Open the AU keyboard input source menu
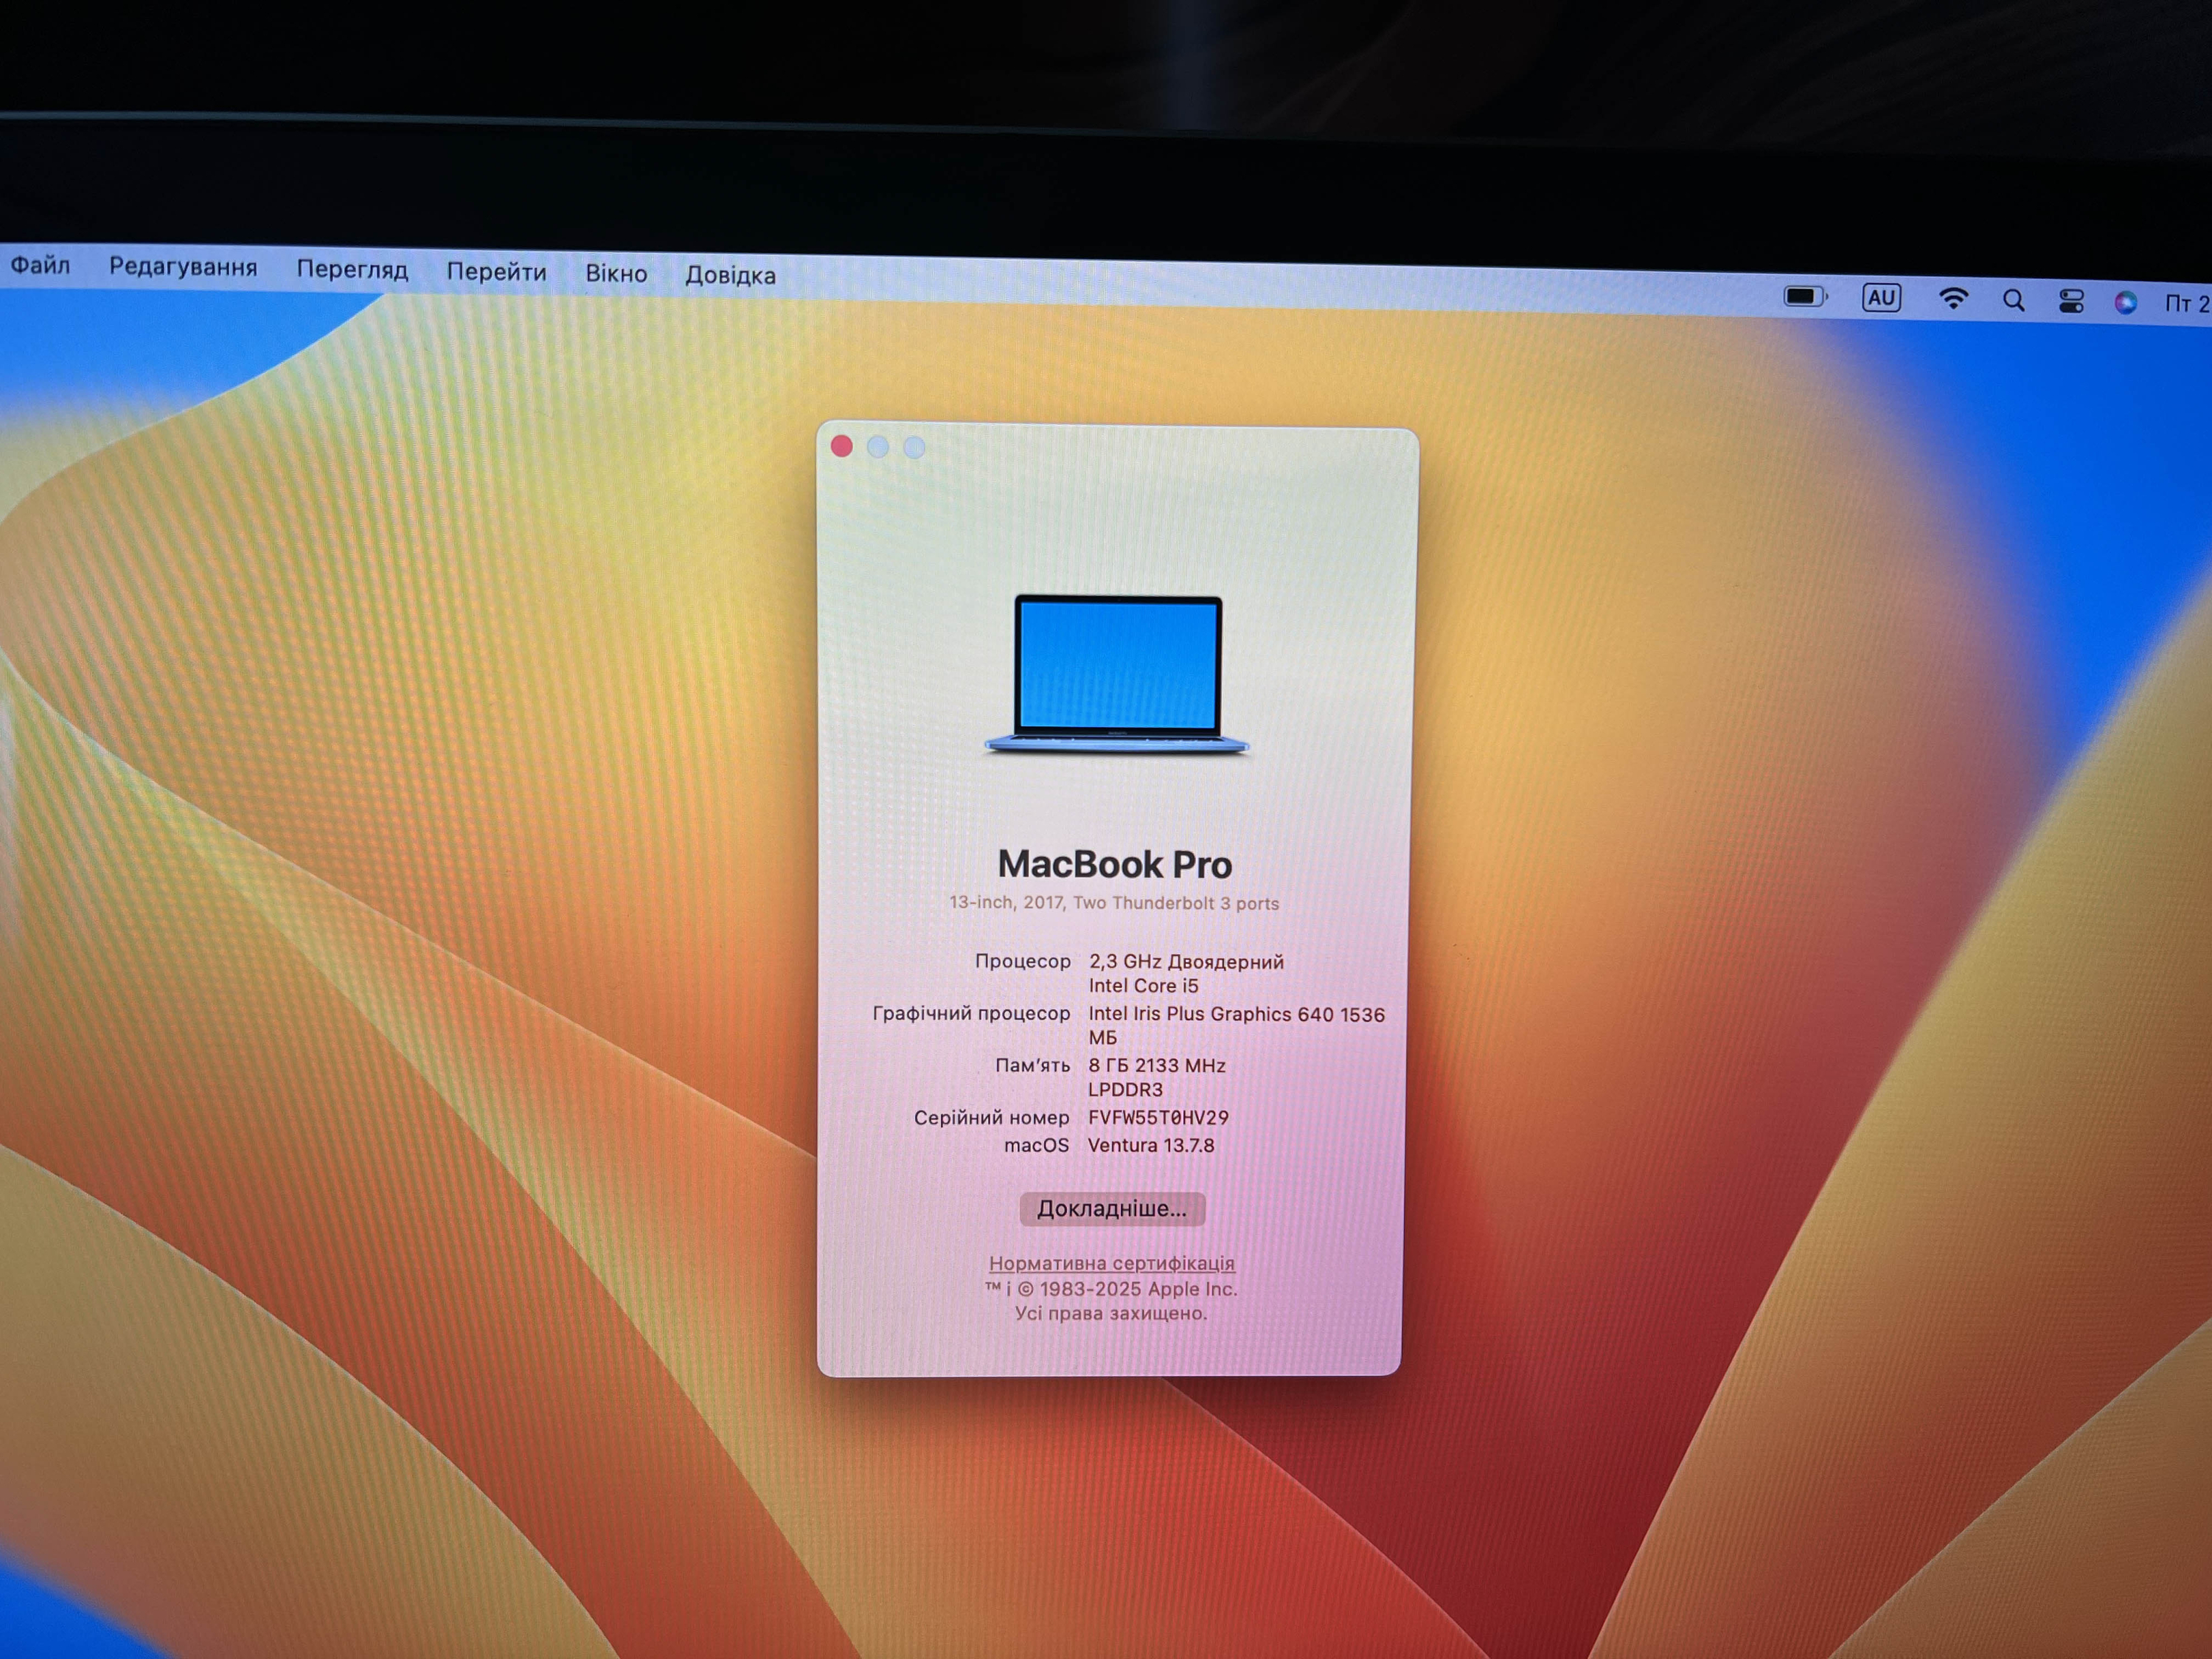Viewport: 2212px width, 1659px height. [x=1881, y=298]
